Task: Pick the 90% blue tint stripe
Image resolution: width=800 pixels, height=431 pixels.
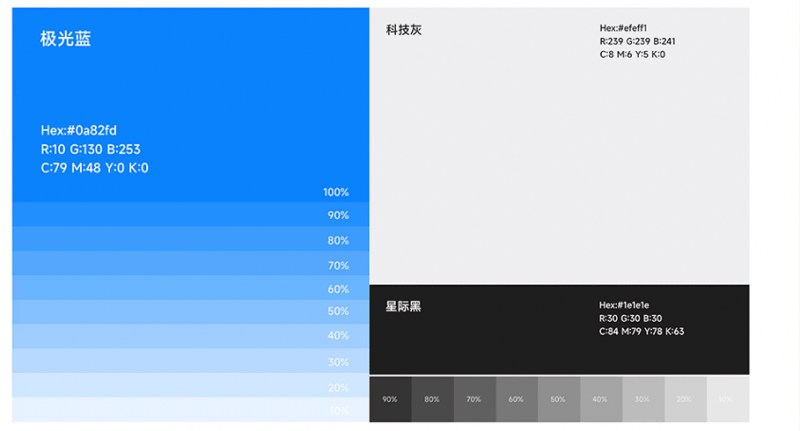Action: pos(190,214)
